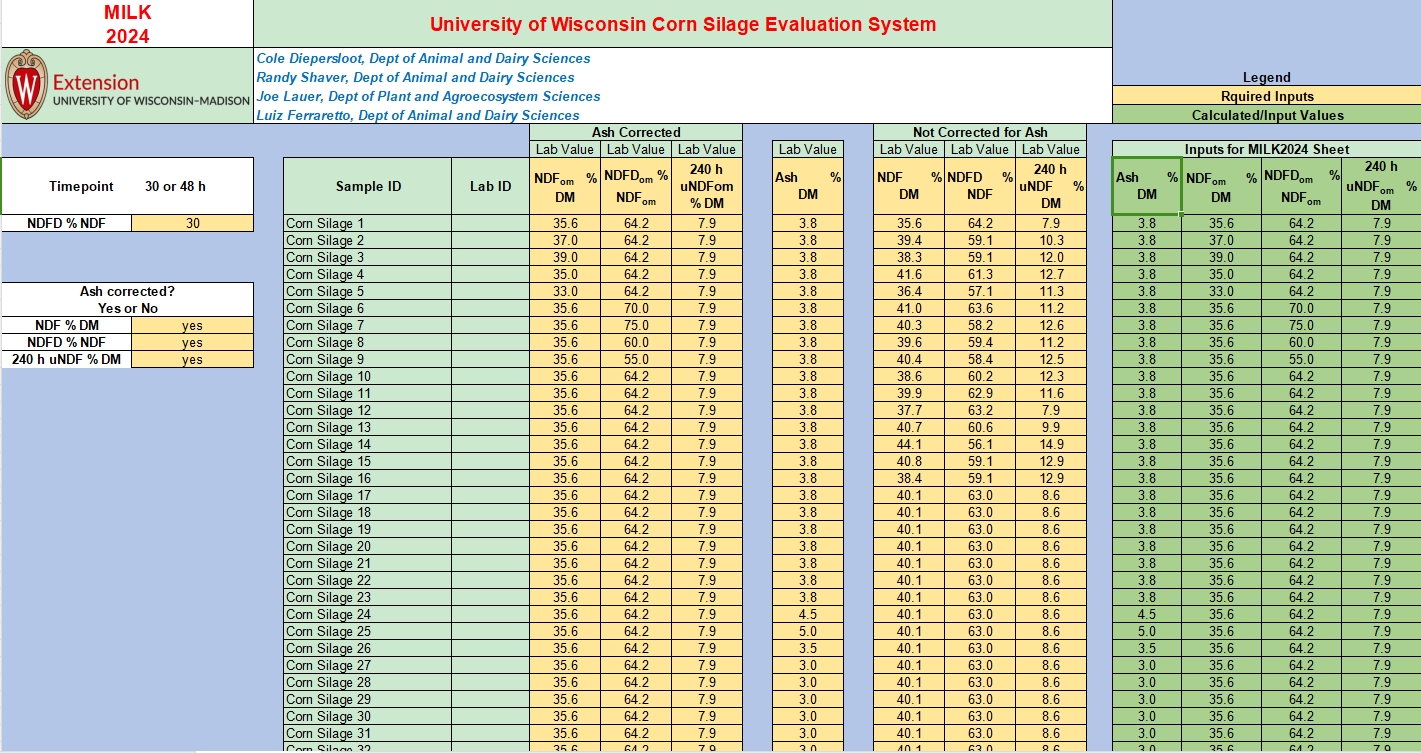The height and width of the screenshot is (753, 1421).
Task: Select the 'Not Corrected for Ash' section header
Action: pyautogui.click(x=980, y=132)
